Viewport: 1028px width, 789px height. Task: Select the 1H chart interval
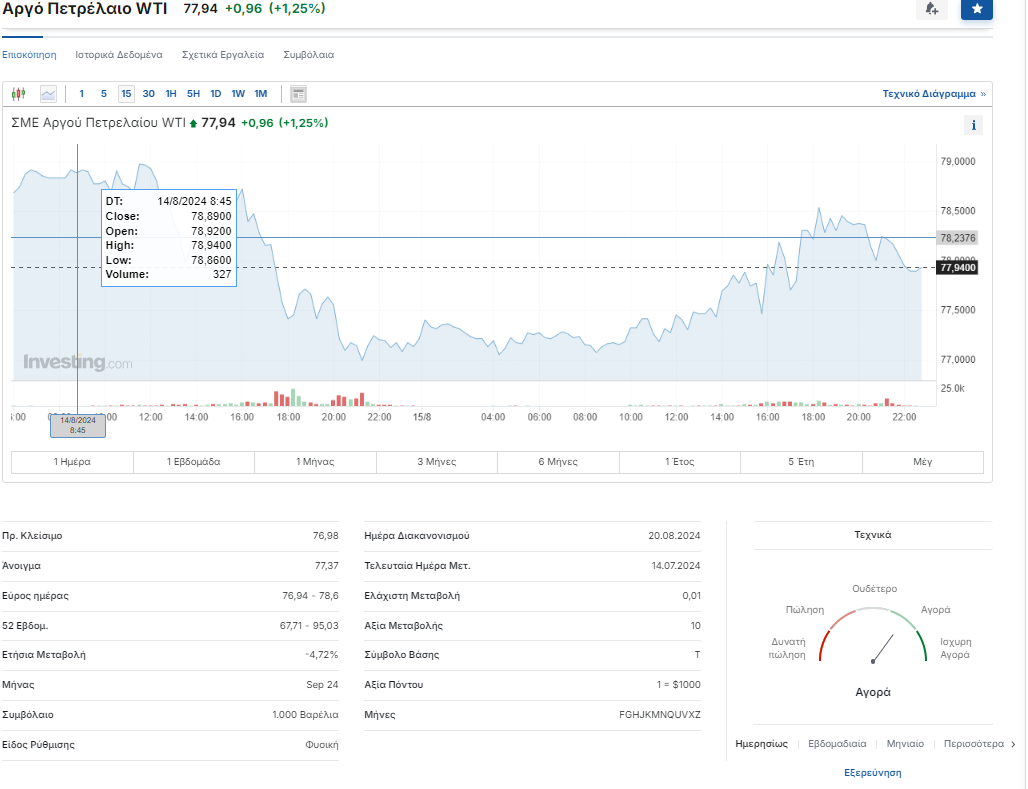(x=171, y=94)
